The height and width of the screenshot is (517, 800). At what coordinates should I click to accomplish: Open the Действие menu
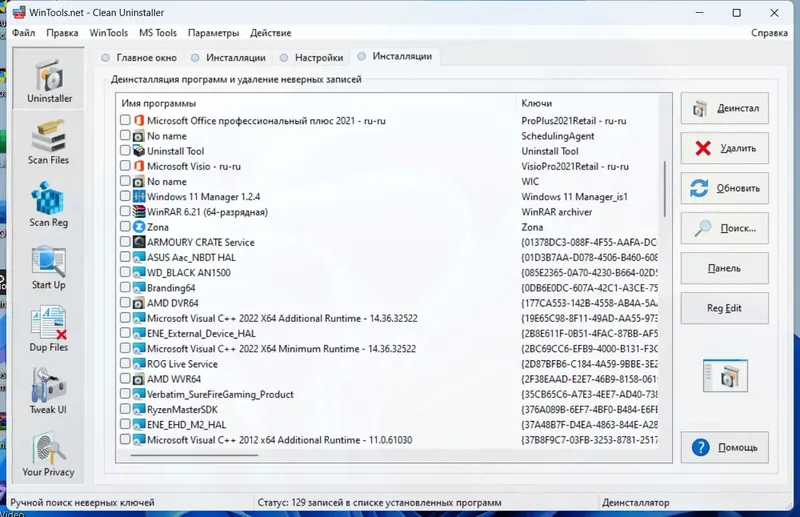(x=270, y=33)
